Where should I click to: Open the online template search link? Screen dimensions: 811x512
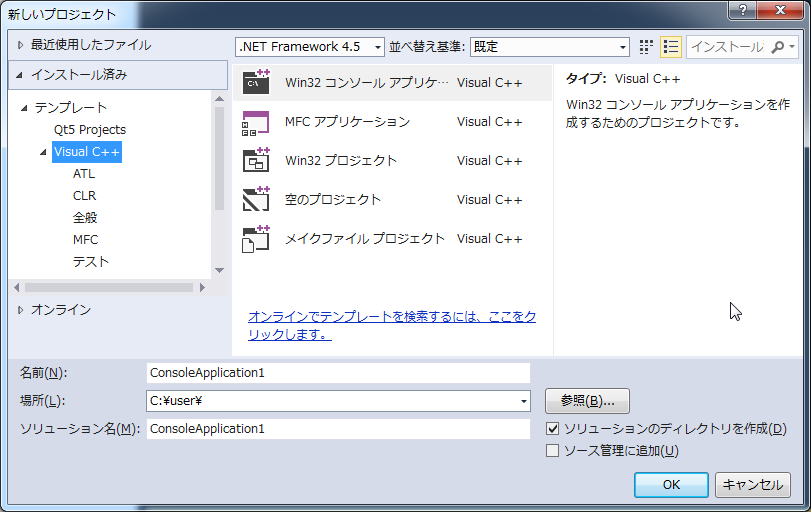coord(392,325)
